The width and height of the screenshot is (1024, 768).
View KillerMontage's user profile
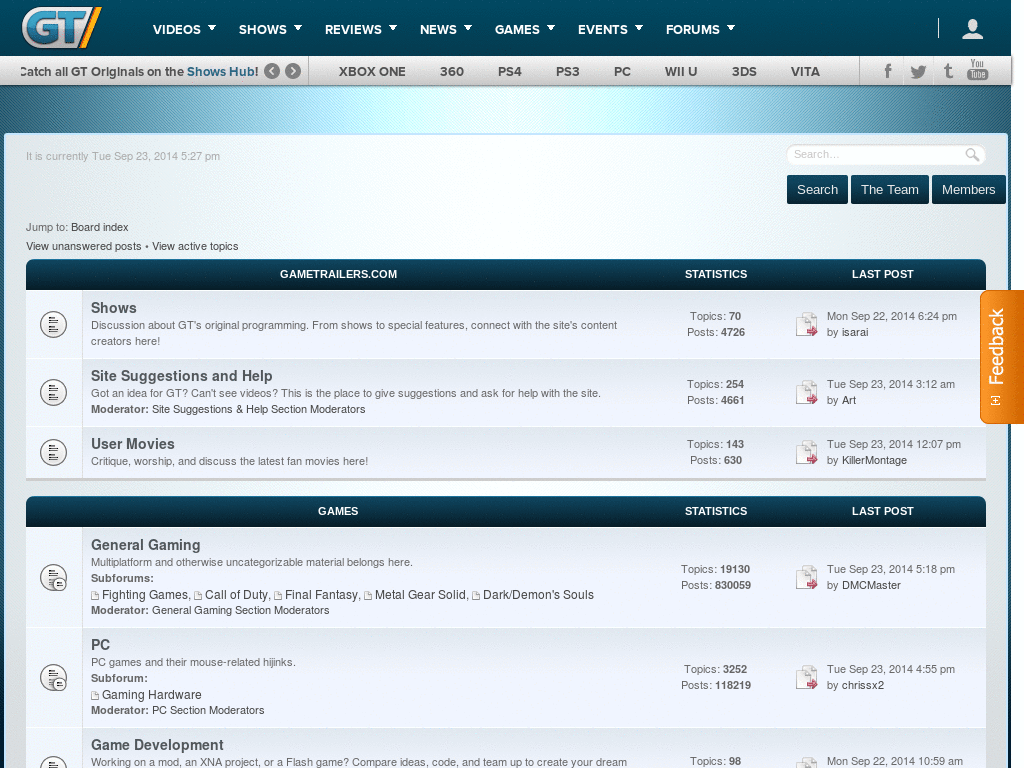[874, 460]
